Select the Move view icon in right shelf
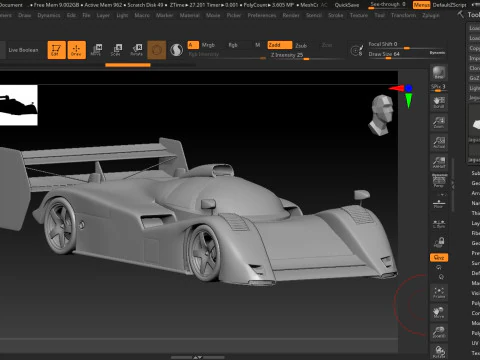 pyautogui.click(x=439, y=312)
